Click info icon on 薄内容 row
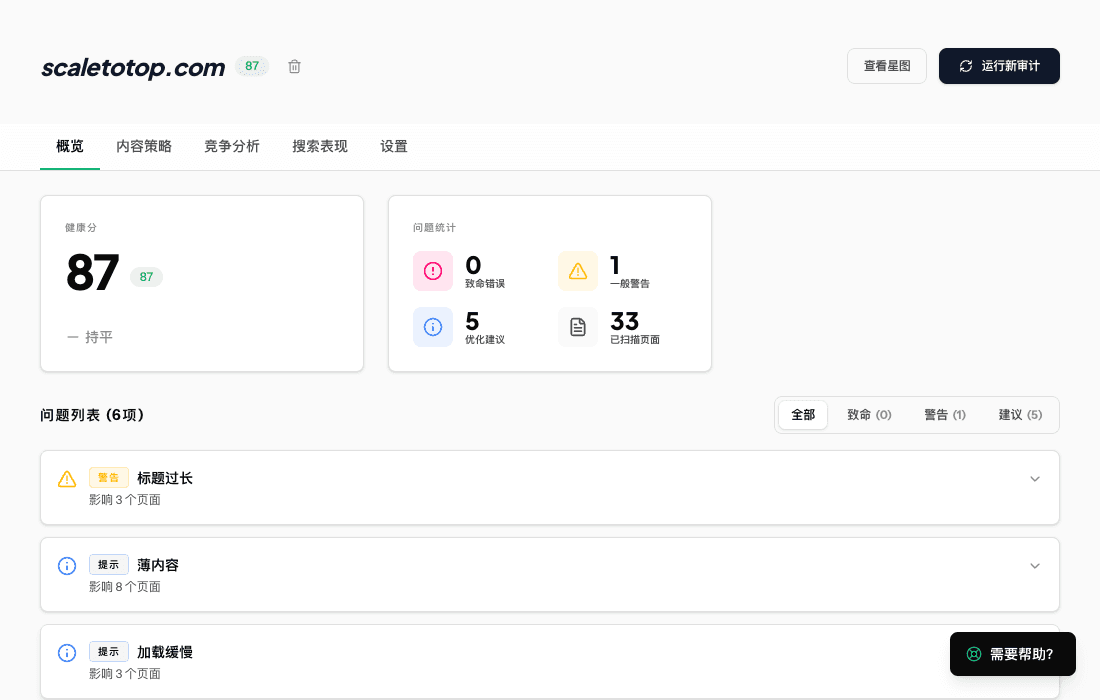This screenshot has width=1100, height=700. pos(67,566)
